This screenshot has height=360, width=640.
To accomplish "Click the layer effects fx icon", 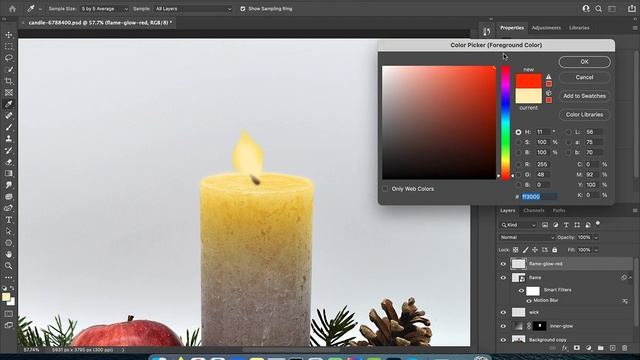I will click(564, 348).
